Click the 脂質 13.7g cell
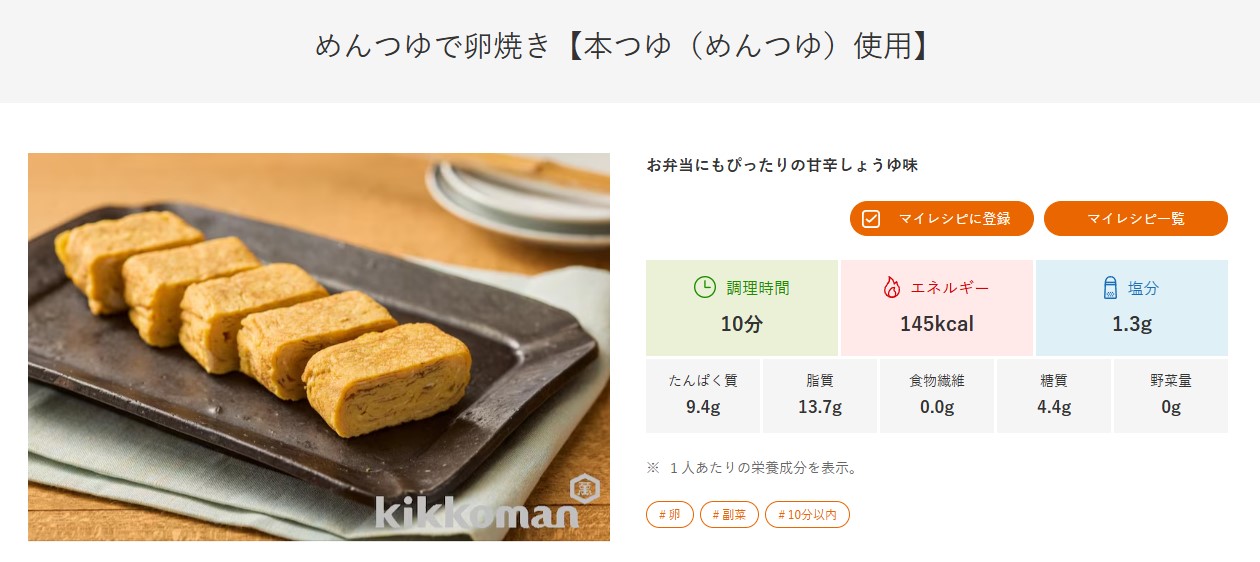This screenshot has height=562, width=1260. click(820, 396)
